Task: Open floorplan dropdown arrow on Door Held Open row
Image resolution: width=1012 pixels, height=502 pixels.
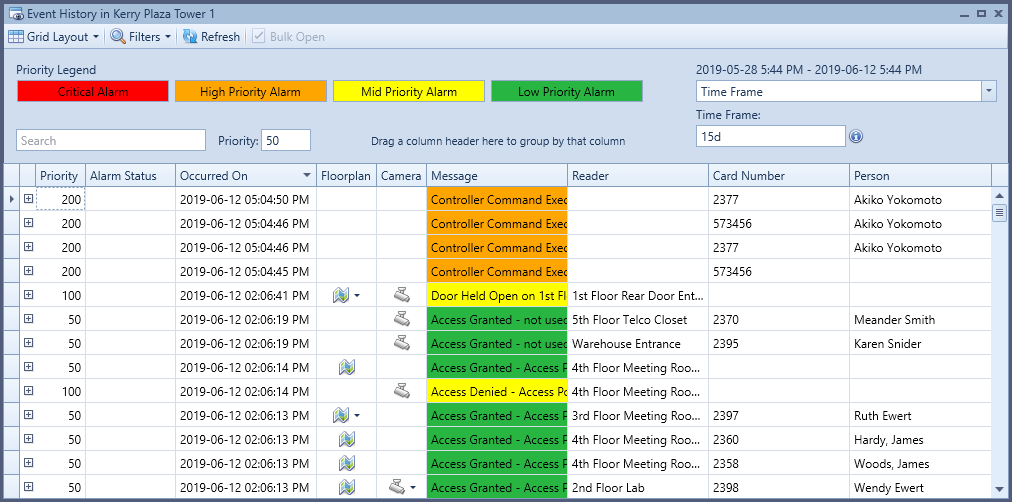Action: pyautogui.click(x=356, y=296)
